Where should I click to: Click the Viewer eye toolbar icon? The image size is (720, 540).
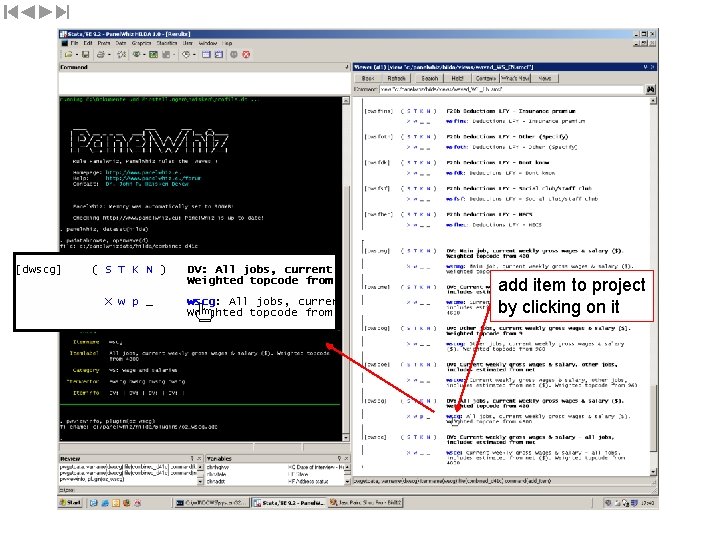(x=136, y=55)
